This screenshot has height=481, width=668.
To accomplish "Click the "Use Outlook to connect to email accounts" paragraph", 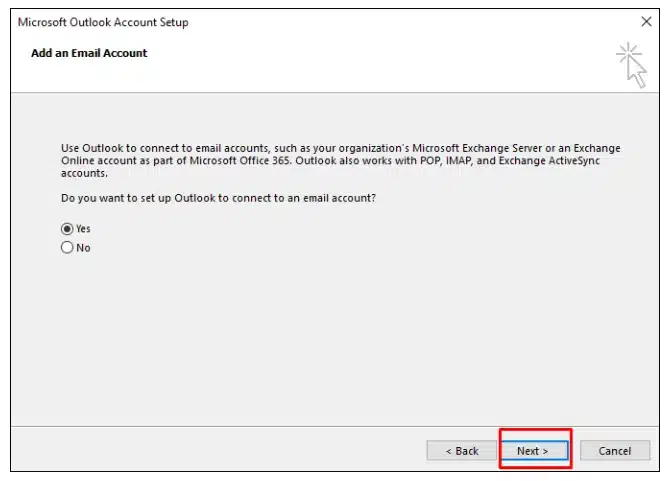I will (x=340, y=161).
